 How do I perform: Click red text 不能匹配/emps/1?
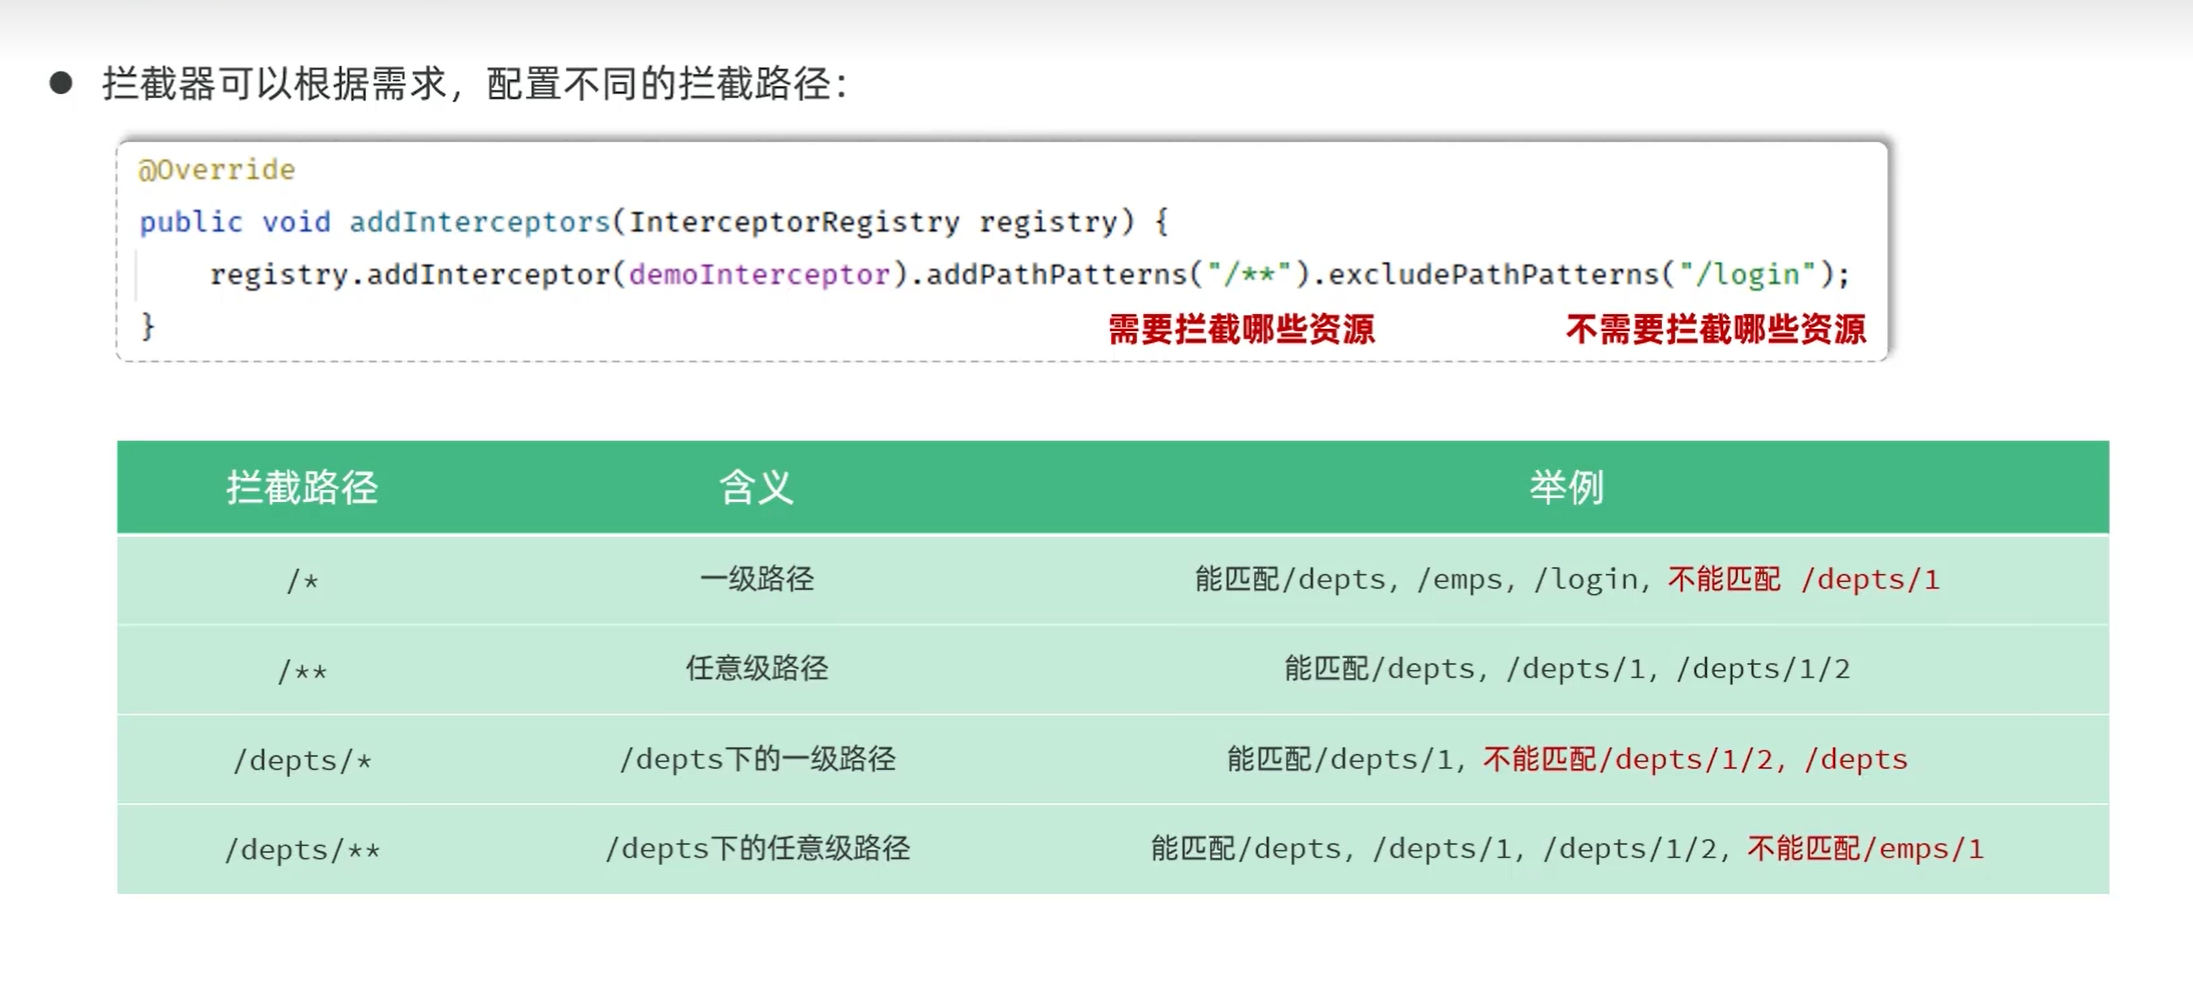1865,849
